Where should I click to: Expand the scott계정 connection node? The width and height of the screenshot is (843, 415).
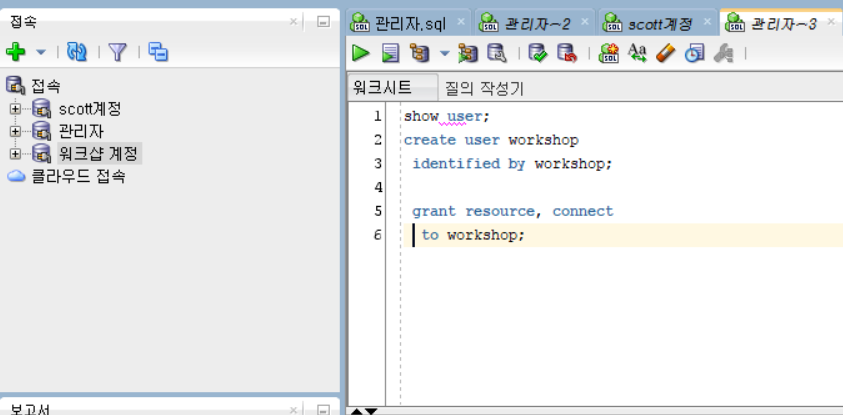point(15,109)
